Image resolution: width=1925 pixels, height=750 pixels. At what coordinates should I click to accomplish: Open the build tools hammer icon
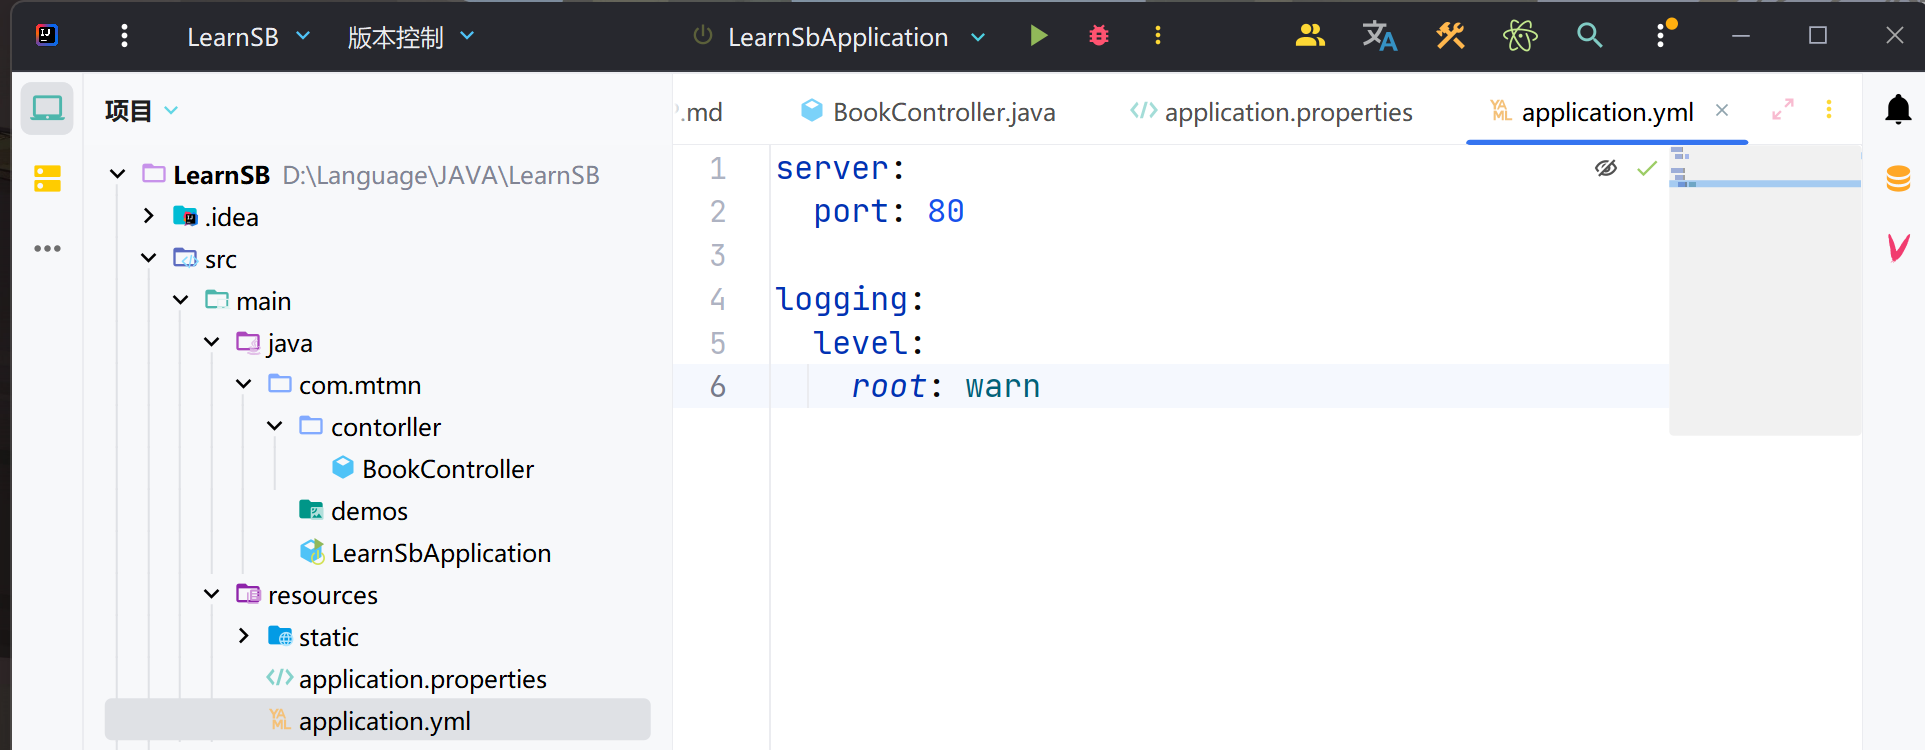pyautogui.click(x=1450, y=36)
